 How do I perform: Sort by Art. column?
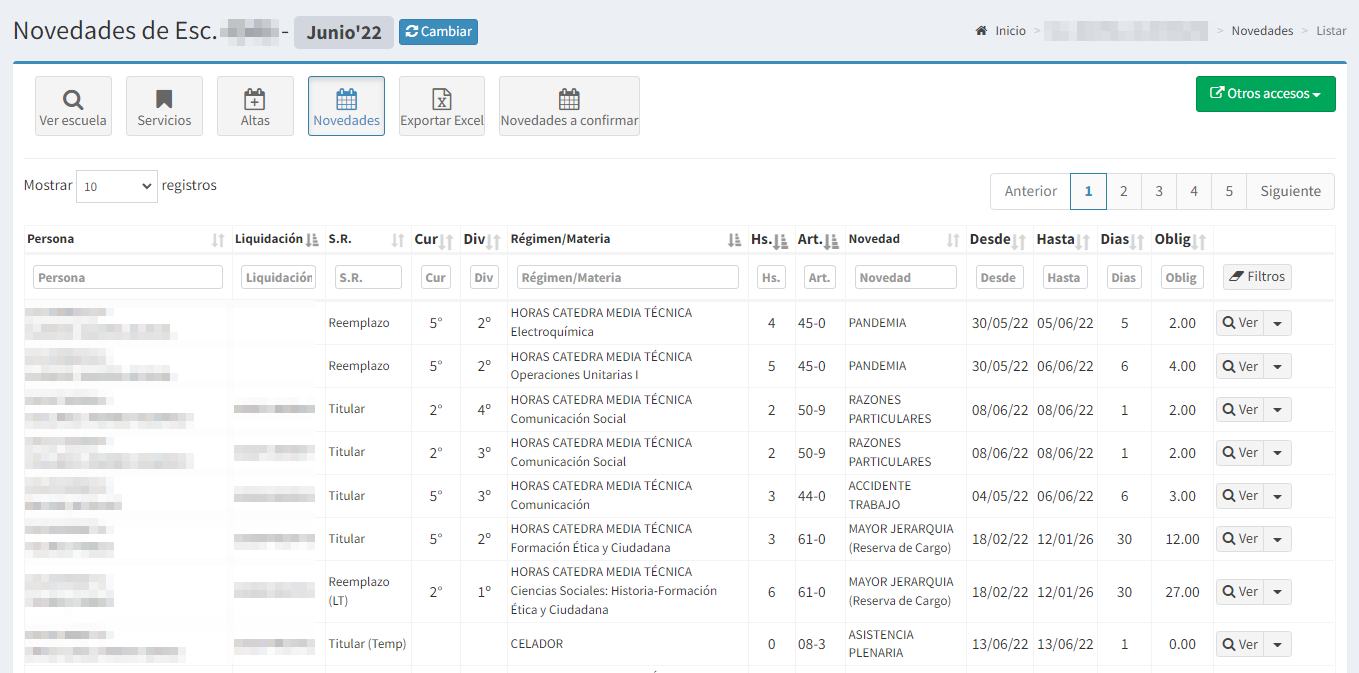[x=819, y=239]
